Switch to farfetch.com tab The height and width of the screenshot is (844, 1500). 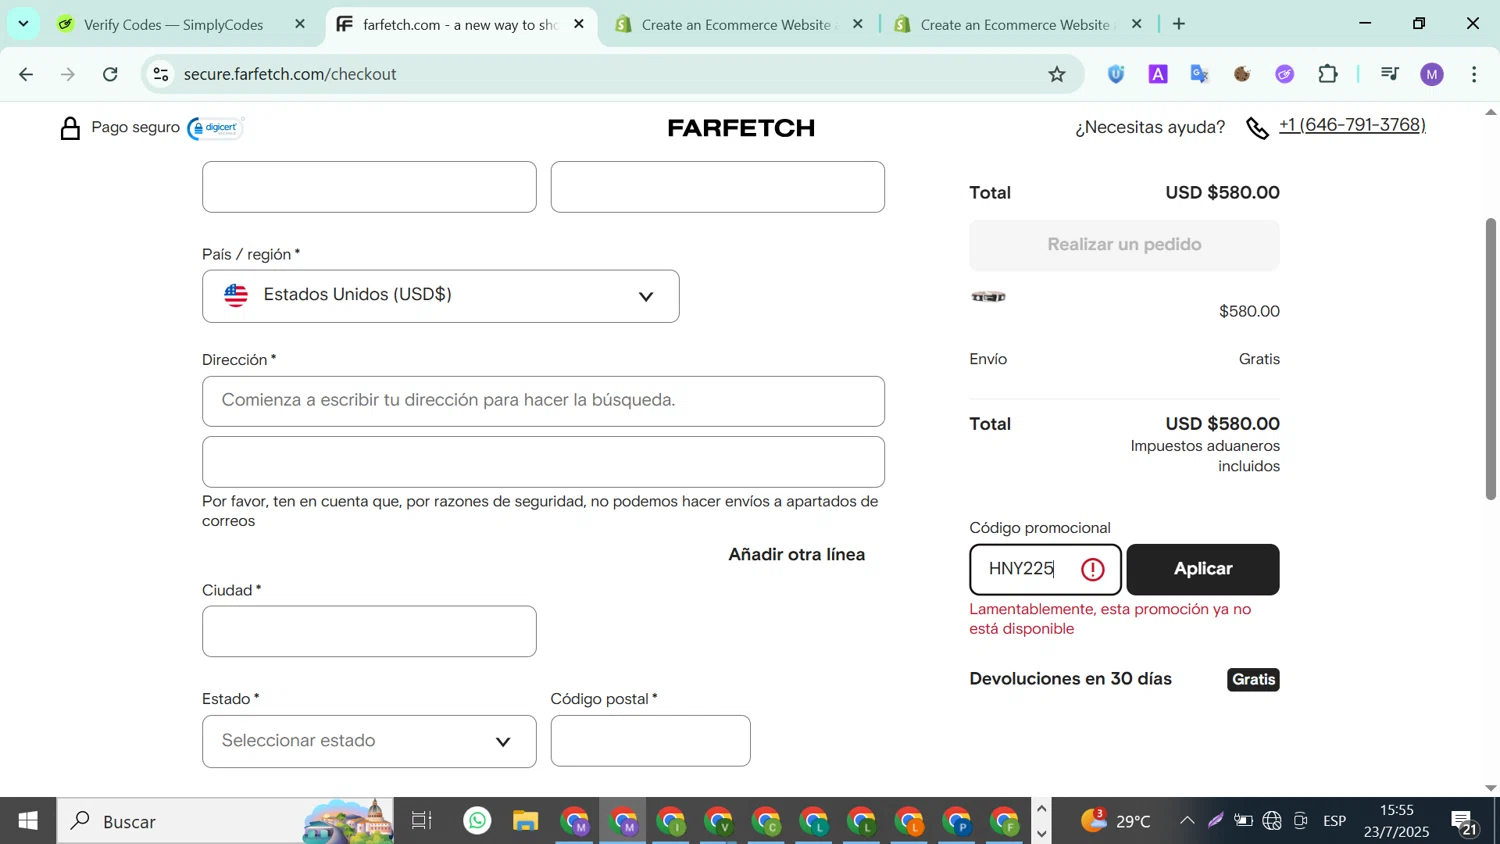click(x=460, y=24)
